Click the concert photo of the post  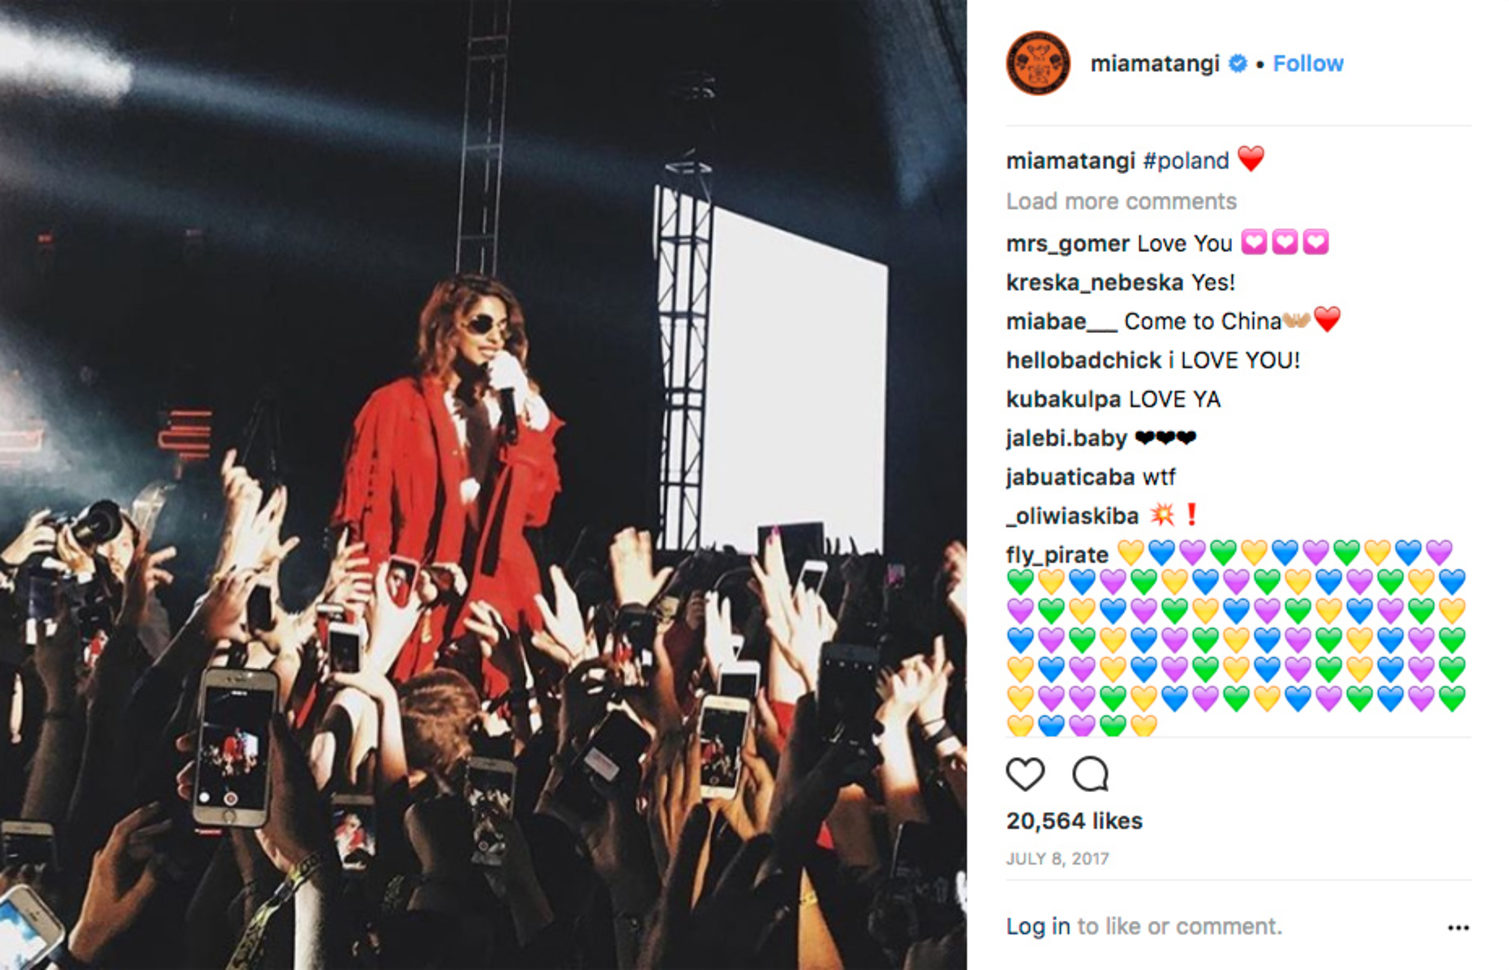click(483, 485)
